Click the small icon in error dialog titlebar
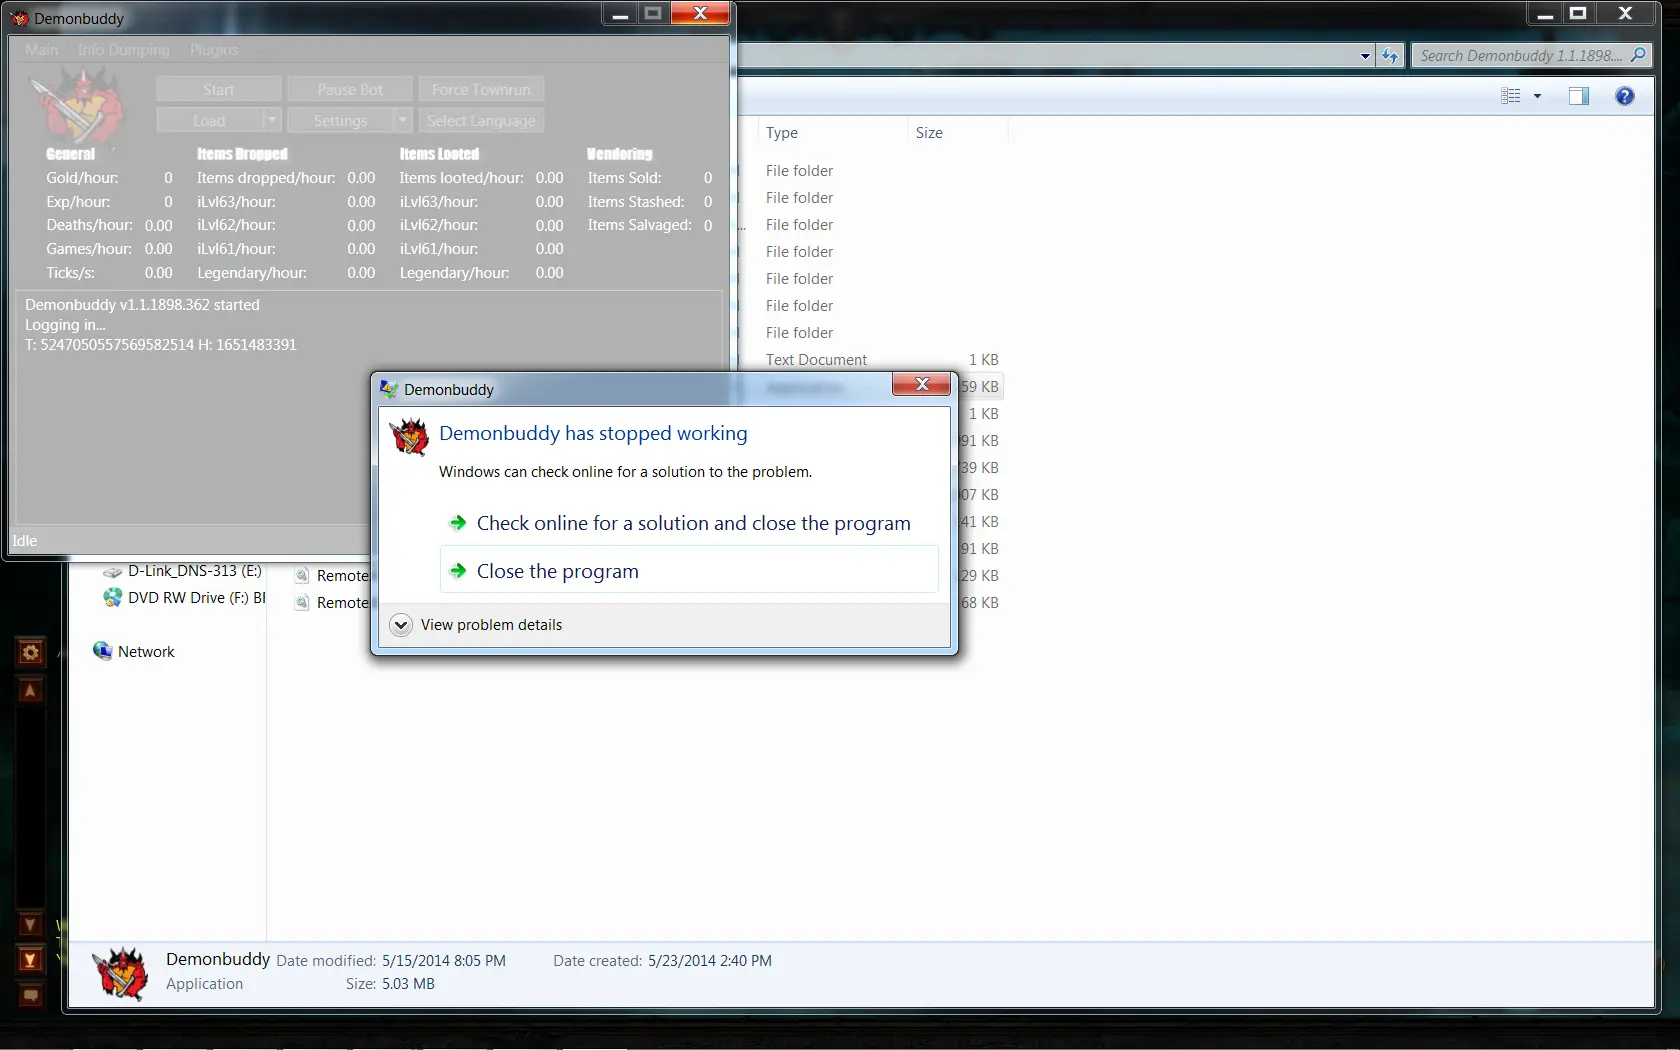Screen dimensions: 1680x1050 pos(389,389)
